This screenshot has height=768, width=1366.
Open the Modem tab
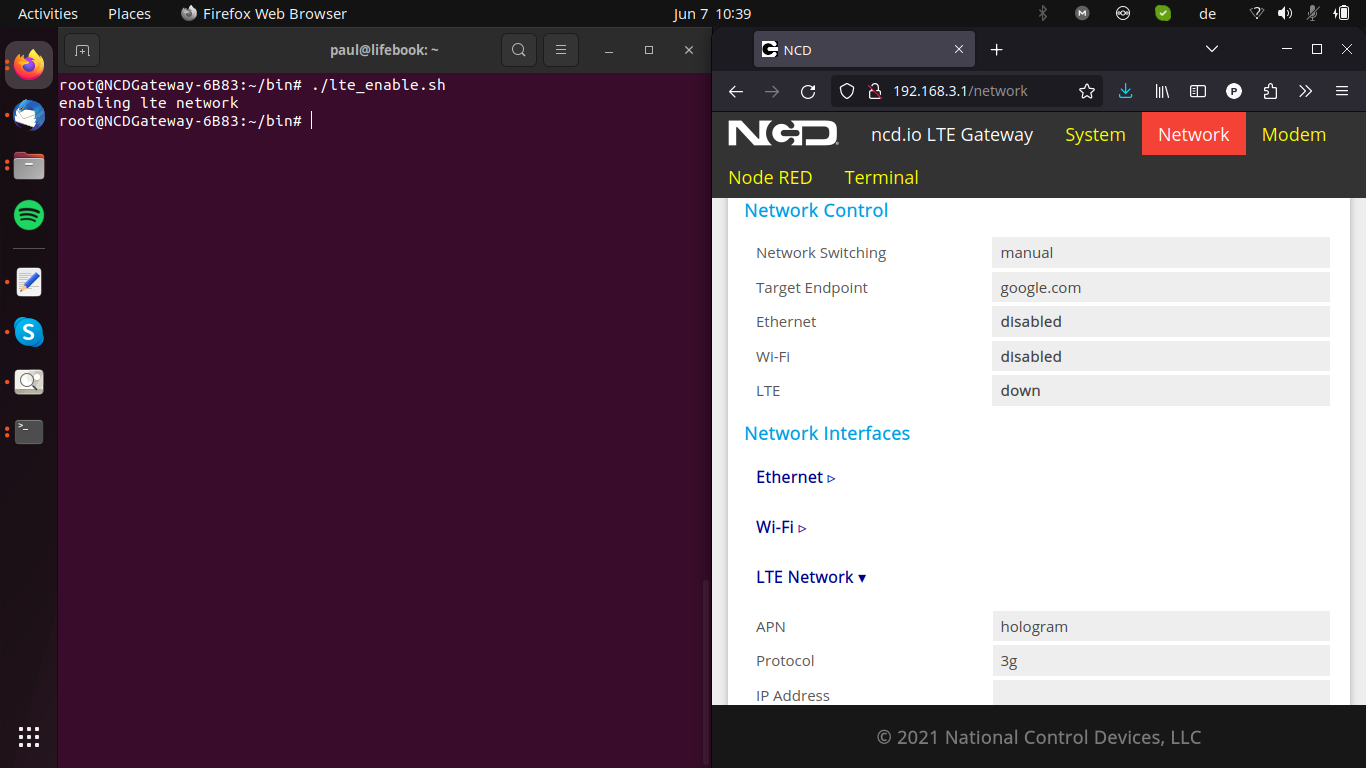click(1294, 134)
